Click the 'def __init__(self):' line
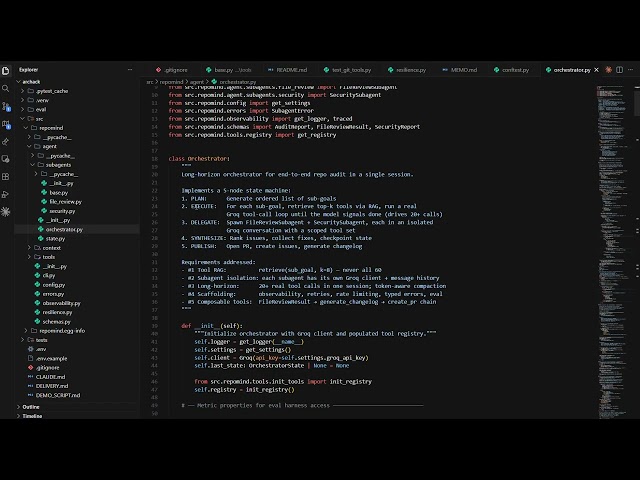This screenshot has width=640, height=480. (x=212, y=326)
